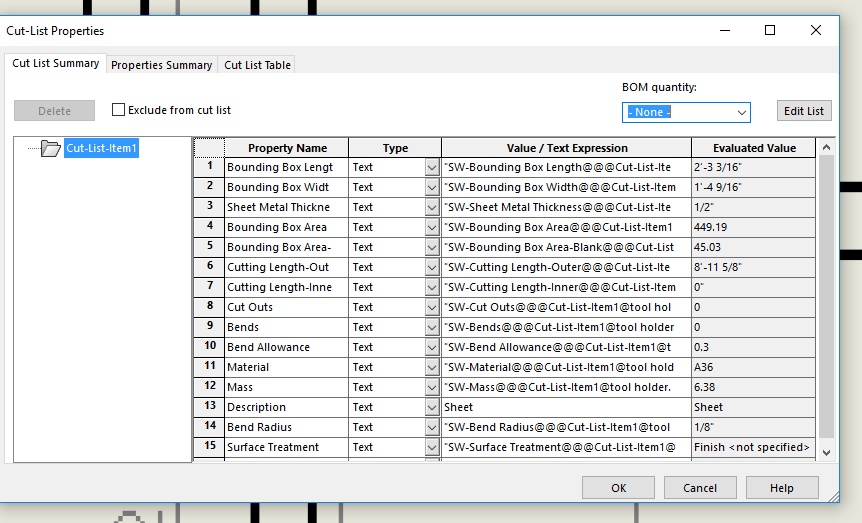Screen dimensions: 862x523
Task: Click the Cancel button
Action: 700,488
